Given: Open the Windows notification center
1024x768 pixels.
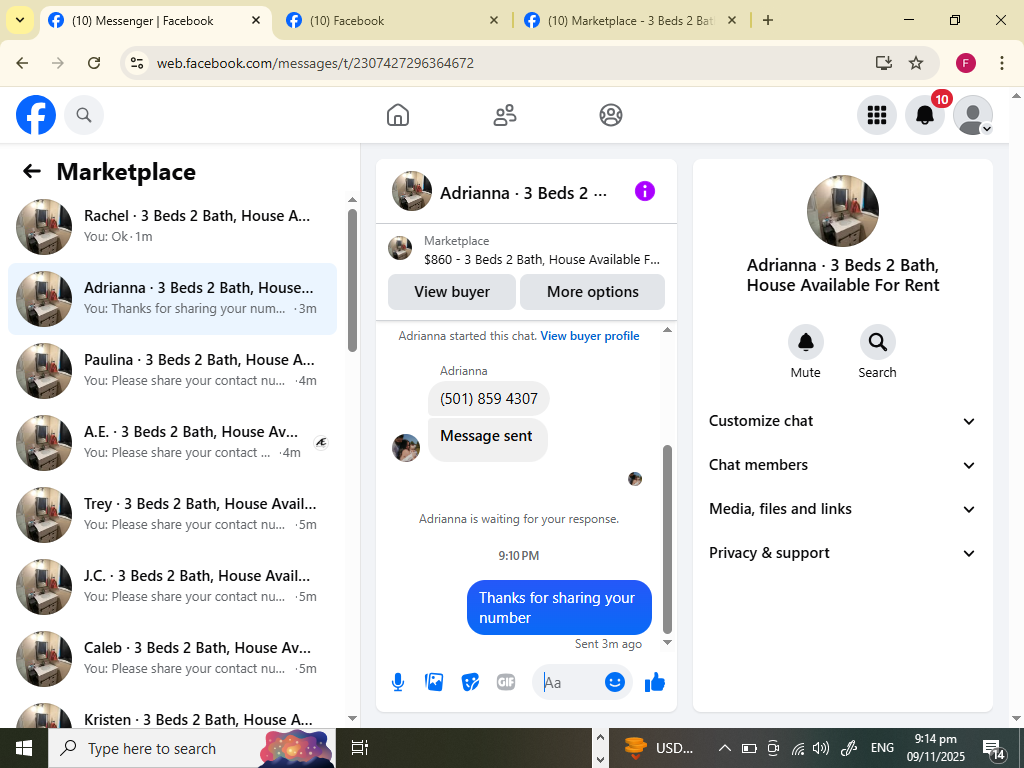Looking at the screenshot, I should pos(994,748).
